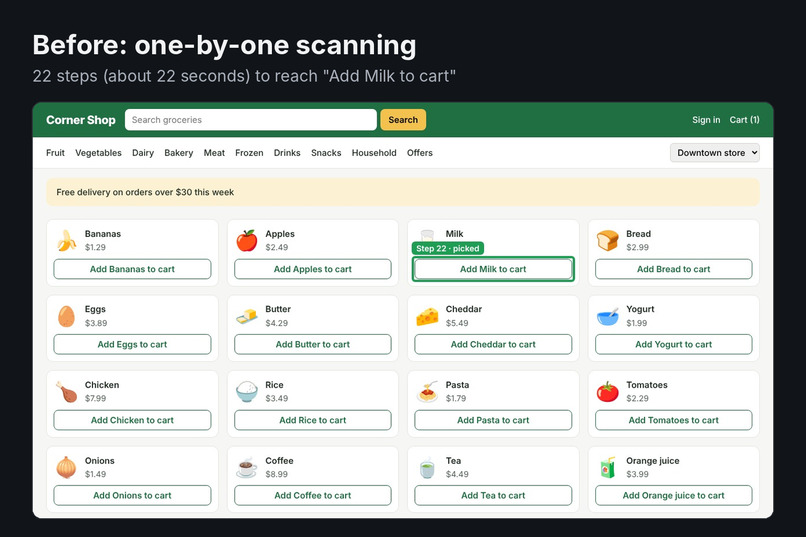
Task: Click the Coffee $8.99 price
Action: [x=277, y=474]
